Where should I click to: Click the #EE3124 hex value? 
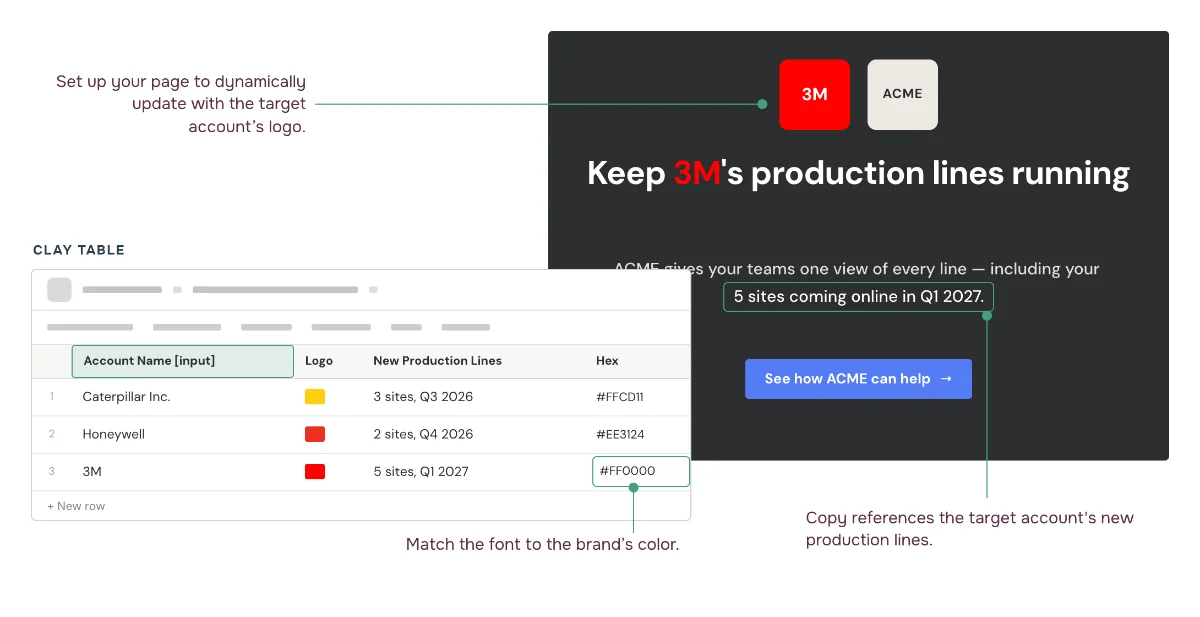pyautogui.click(x=620, y=434)
